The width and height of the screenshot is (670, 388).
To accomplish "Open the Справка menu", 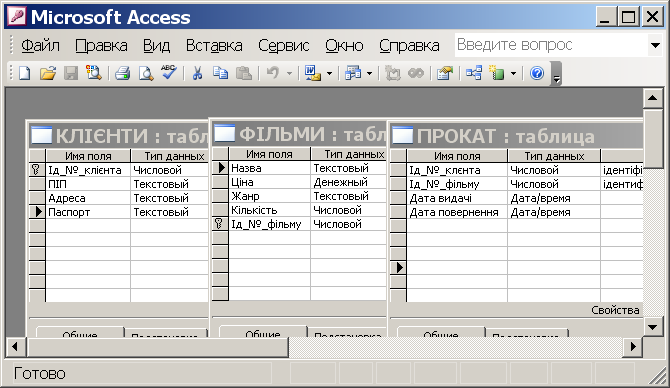I will click(409, 45).
